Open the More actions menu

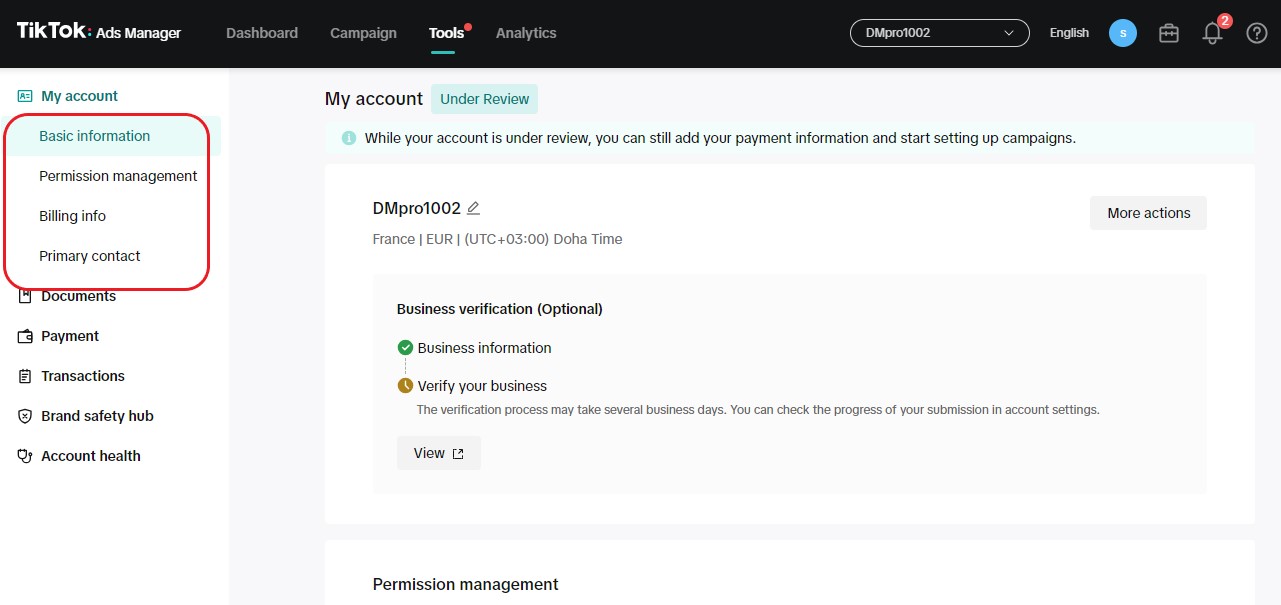1147,212
